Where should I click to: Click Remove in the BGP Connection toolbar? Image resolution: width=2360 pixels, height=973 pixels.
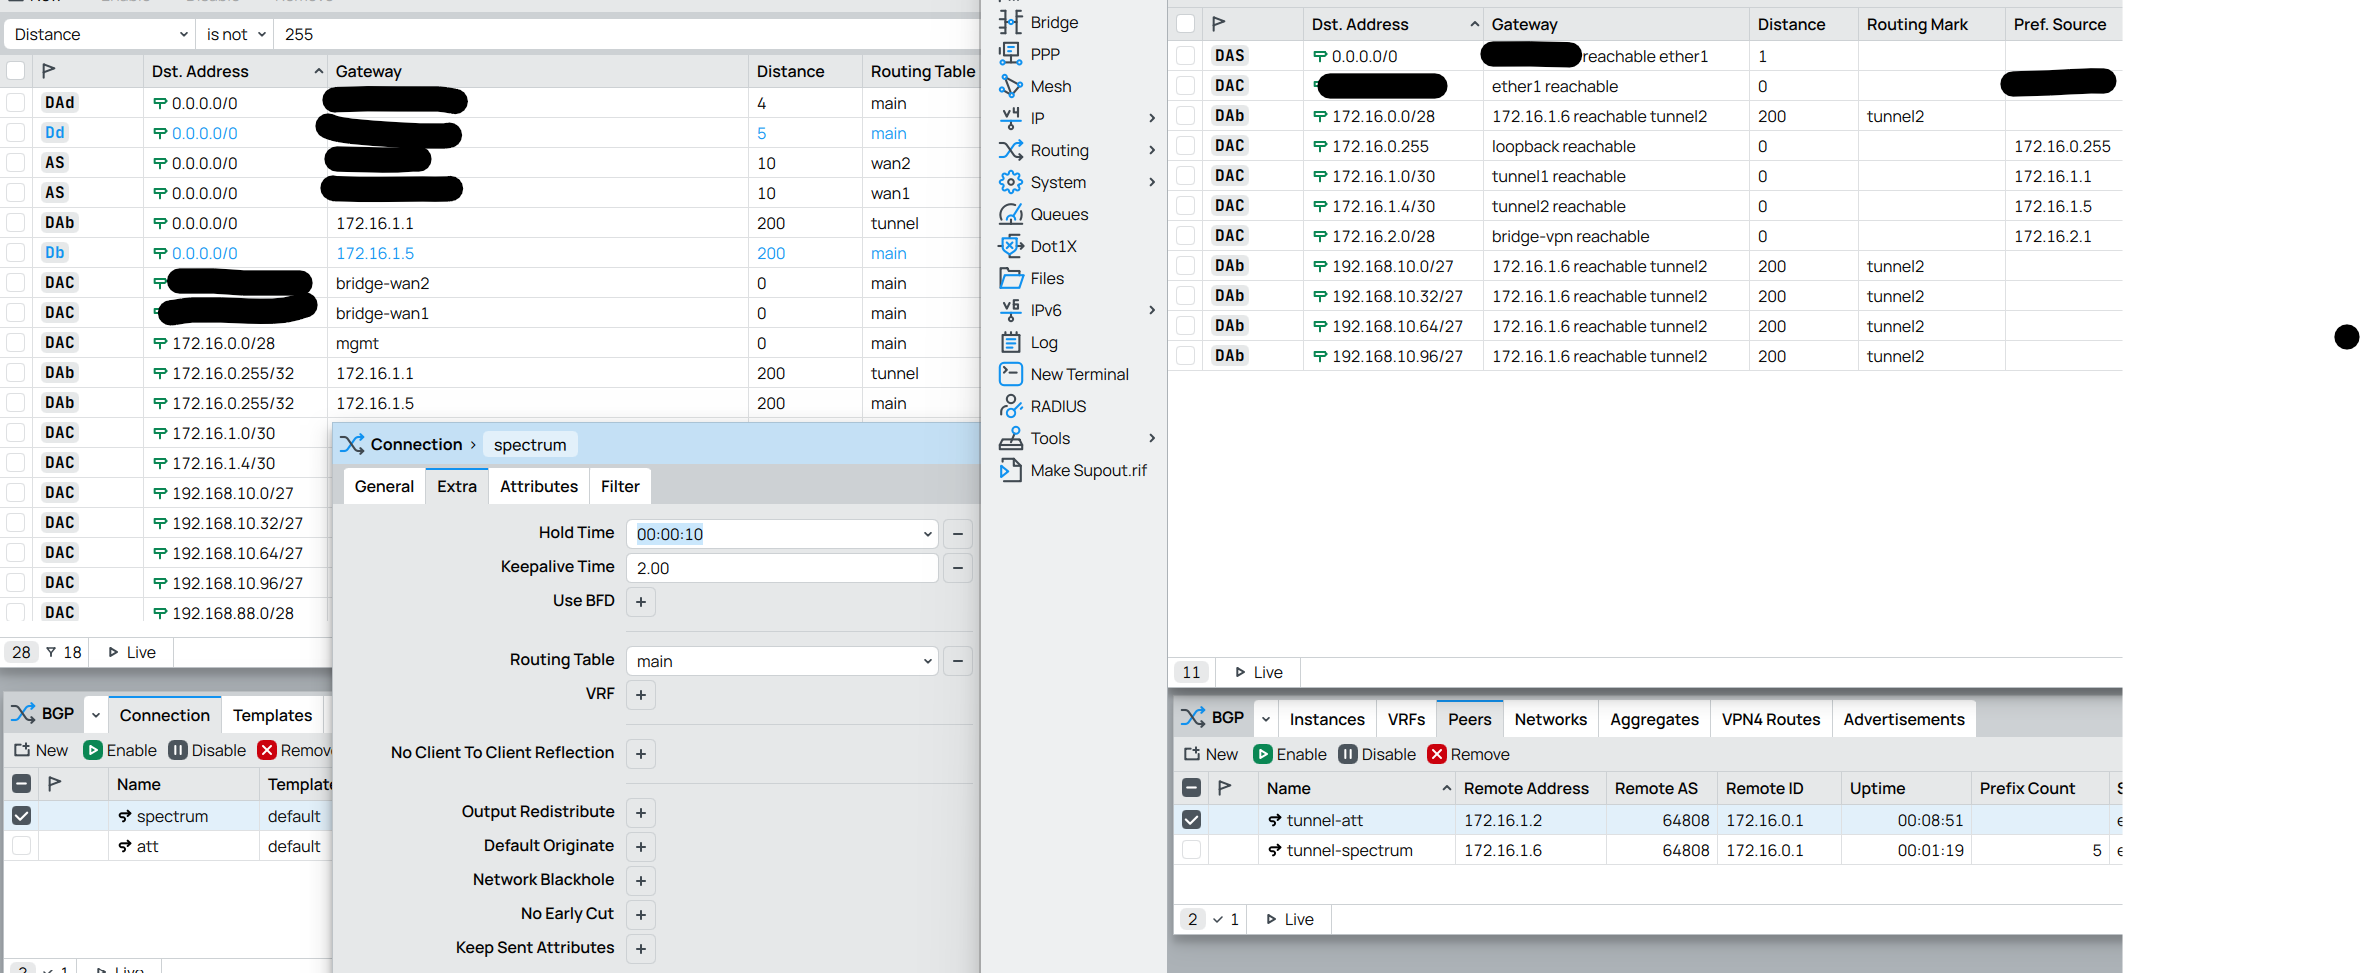(x=294, y=750)
